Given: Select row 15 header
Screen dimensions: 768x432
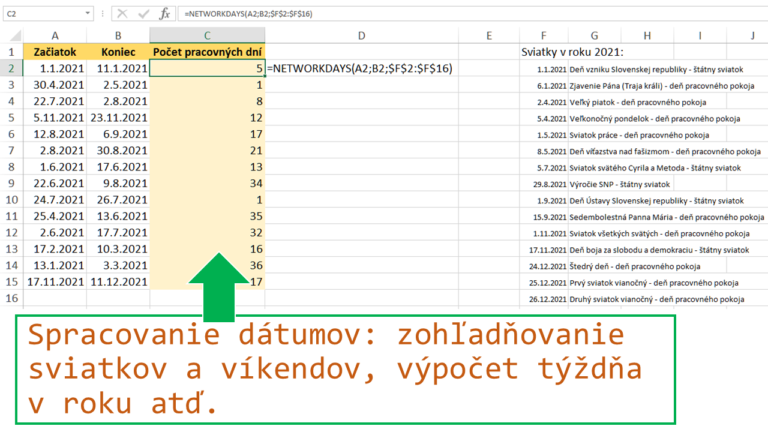Looking at the screenshot, I should click(x=10, y=282).
